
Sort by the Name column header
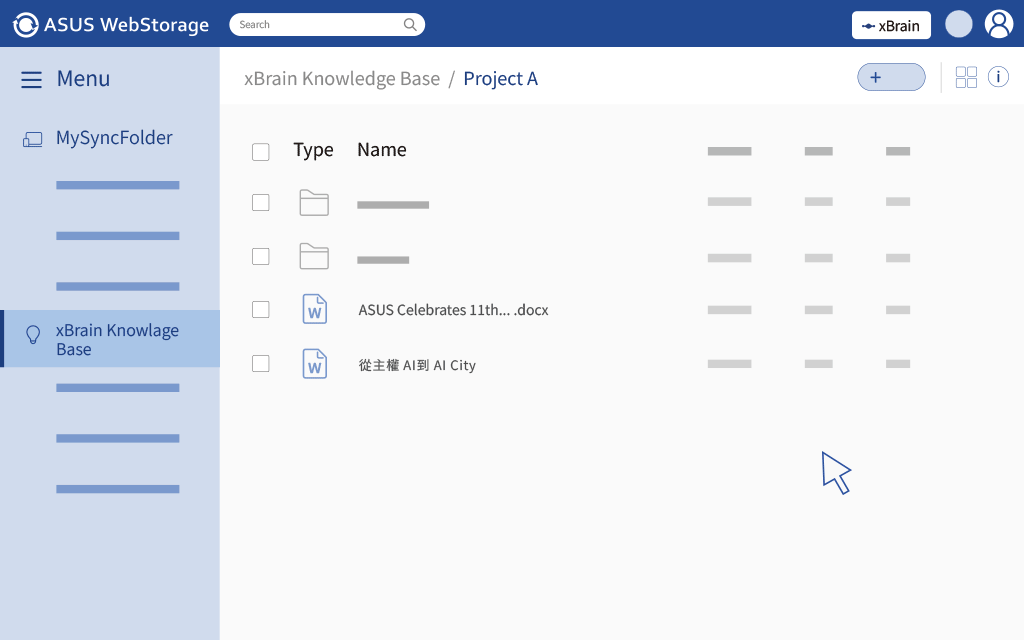coord(382,150)
